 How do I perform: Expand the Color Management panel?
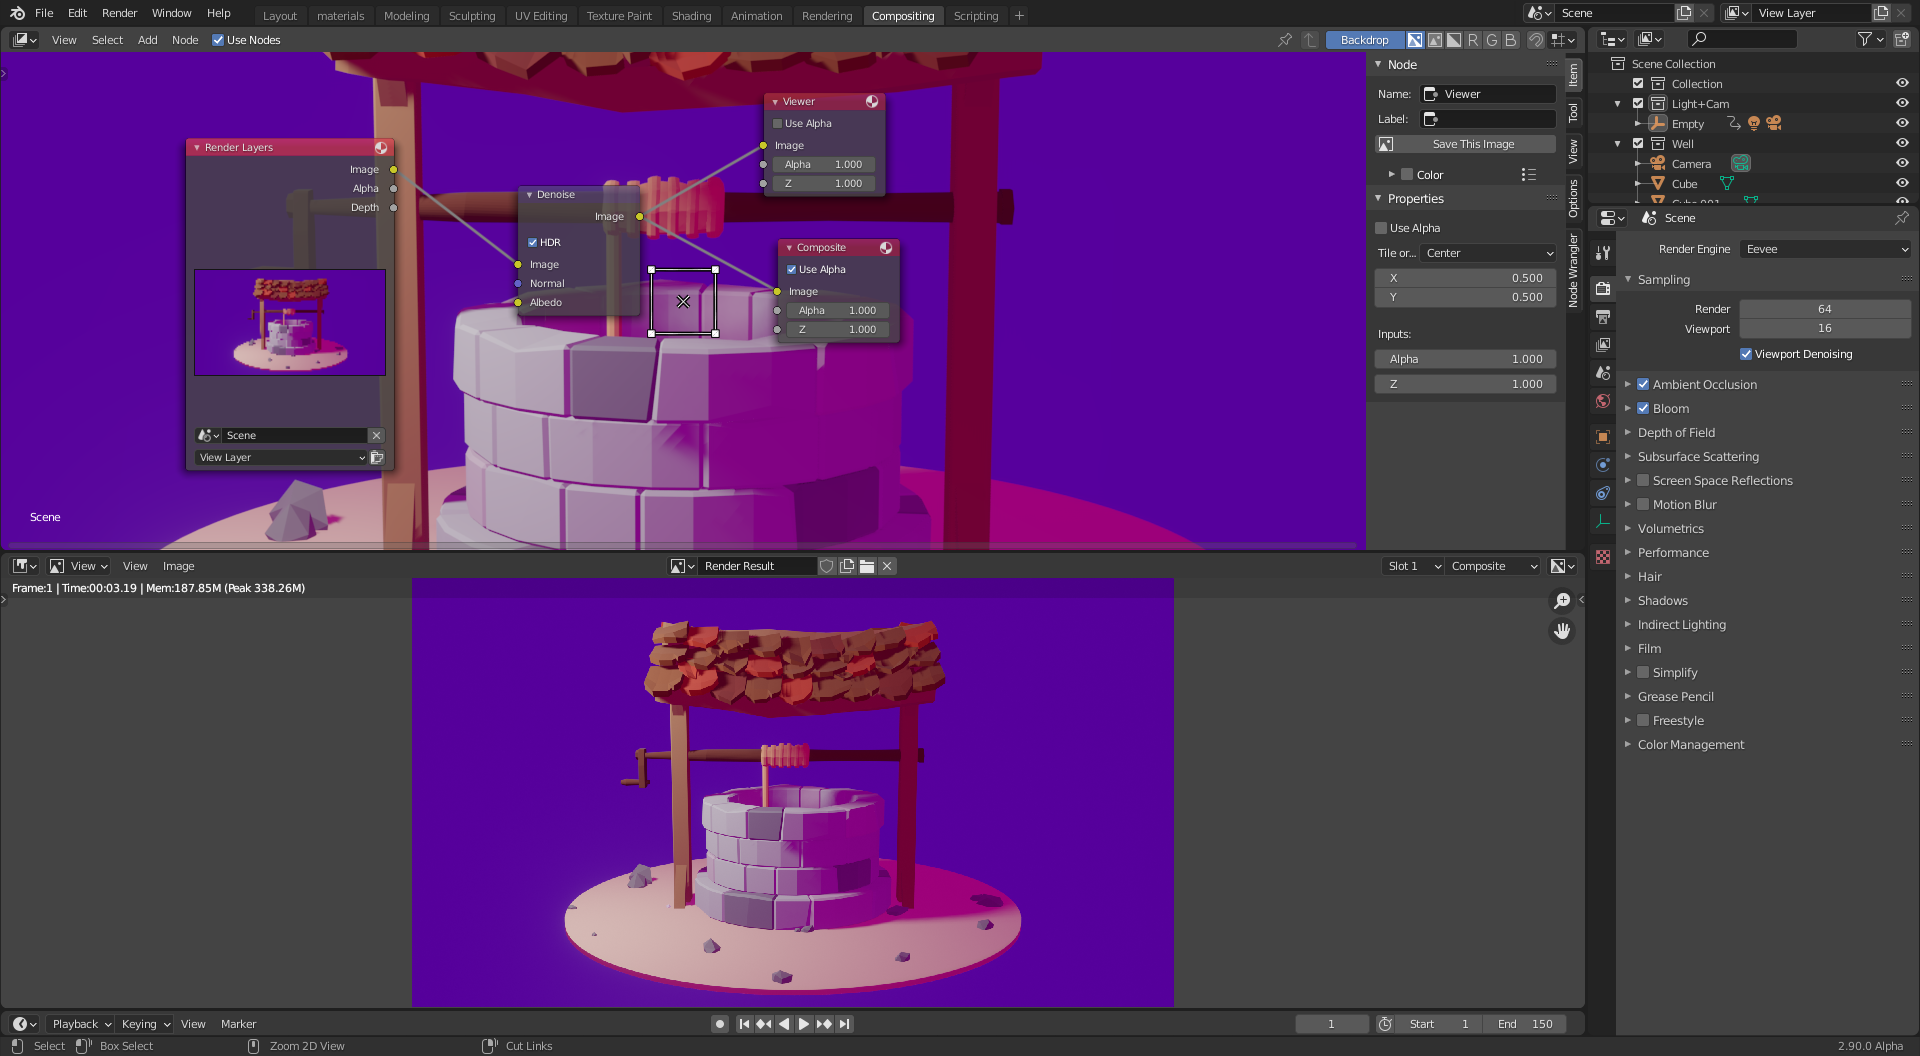point(1690,744)
